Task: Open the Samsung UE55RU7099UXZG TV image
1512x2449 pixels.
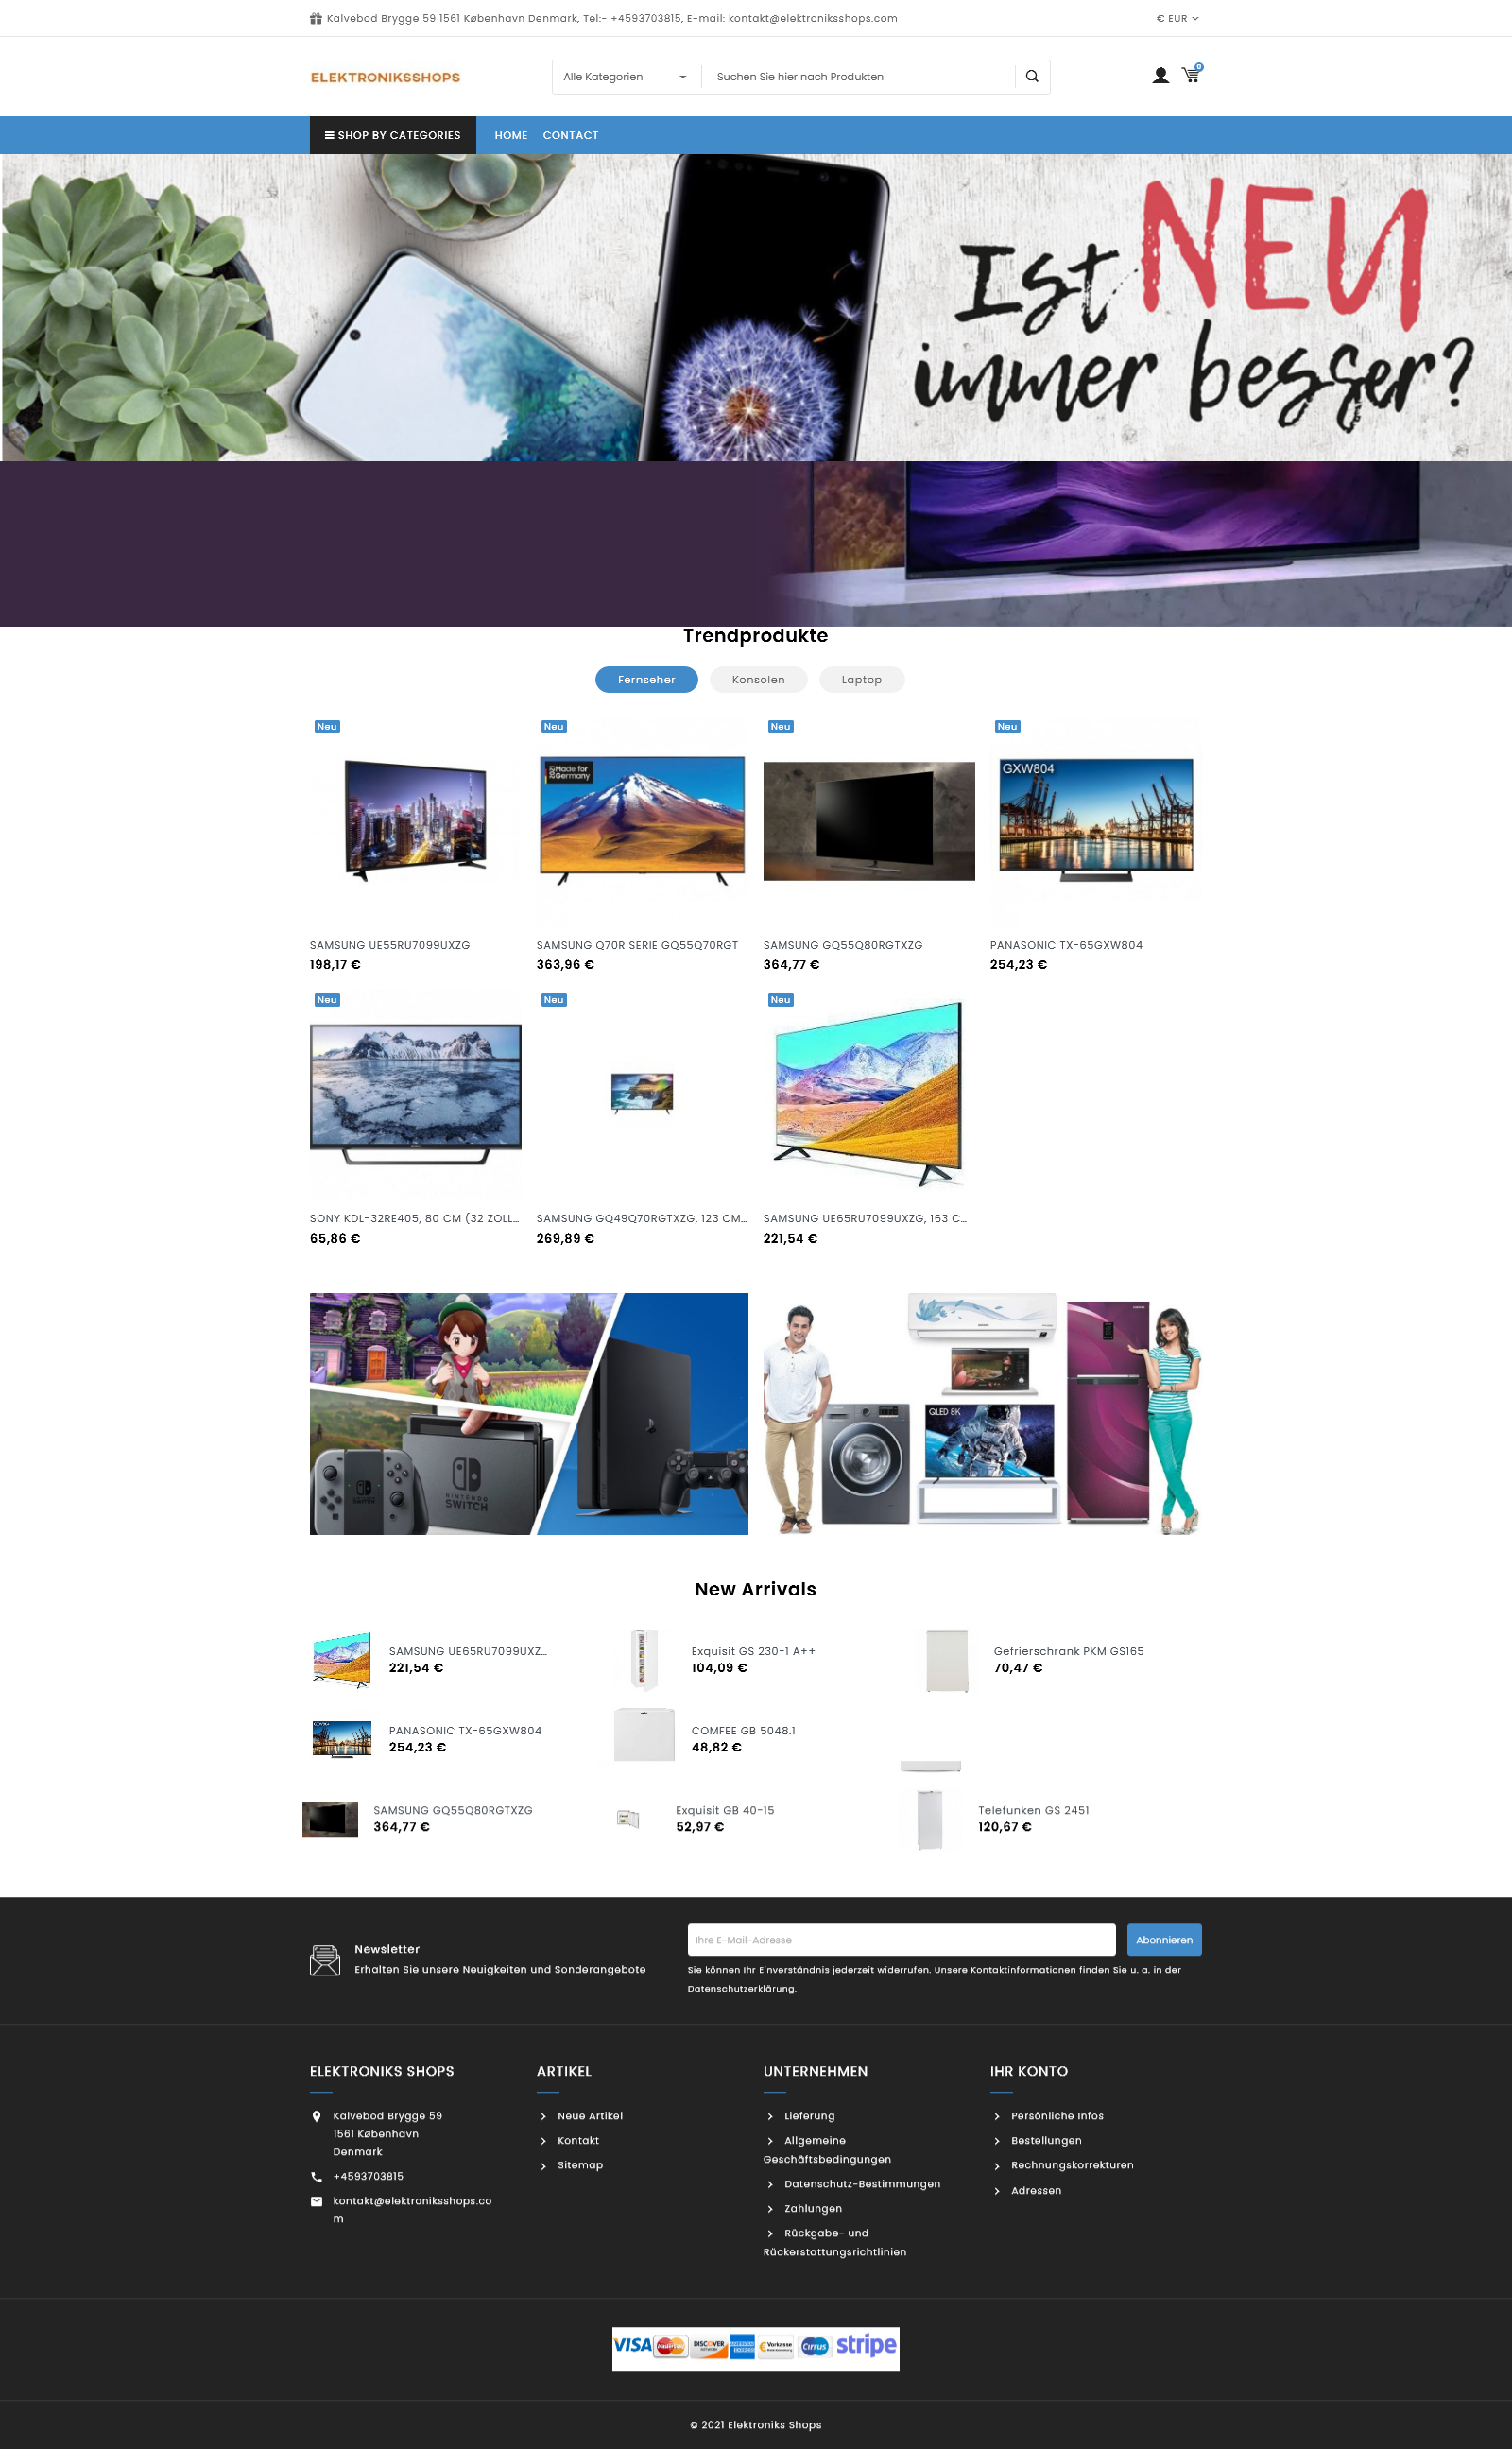Action: pos(416,820)
